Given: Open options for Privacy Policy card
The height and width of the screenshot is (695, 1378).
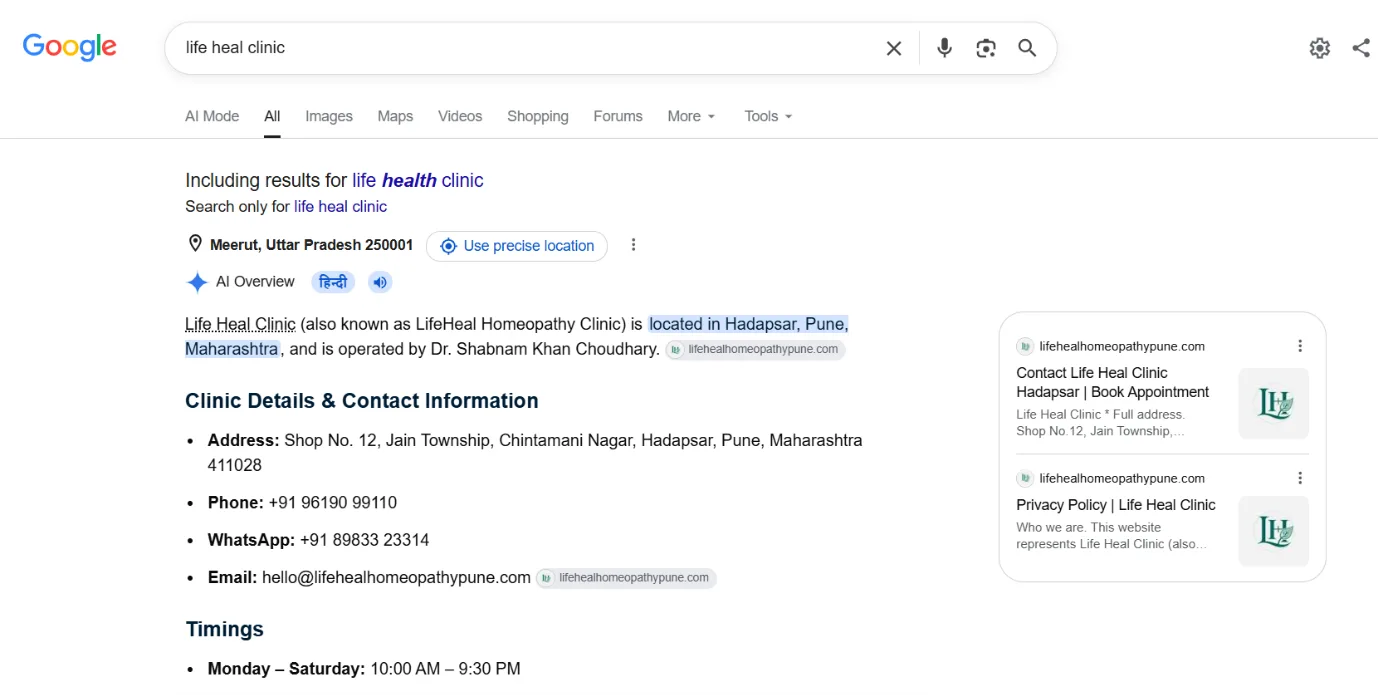Looking at the screenshot, I should point(1300,478).
